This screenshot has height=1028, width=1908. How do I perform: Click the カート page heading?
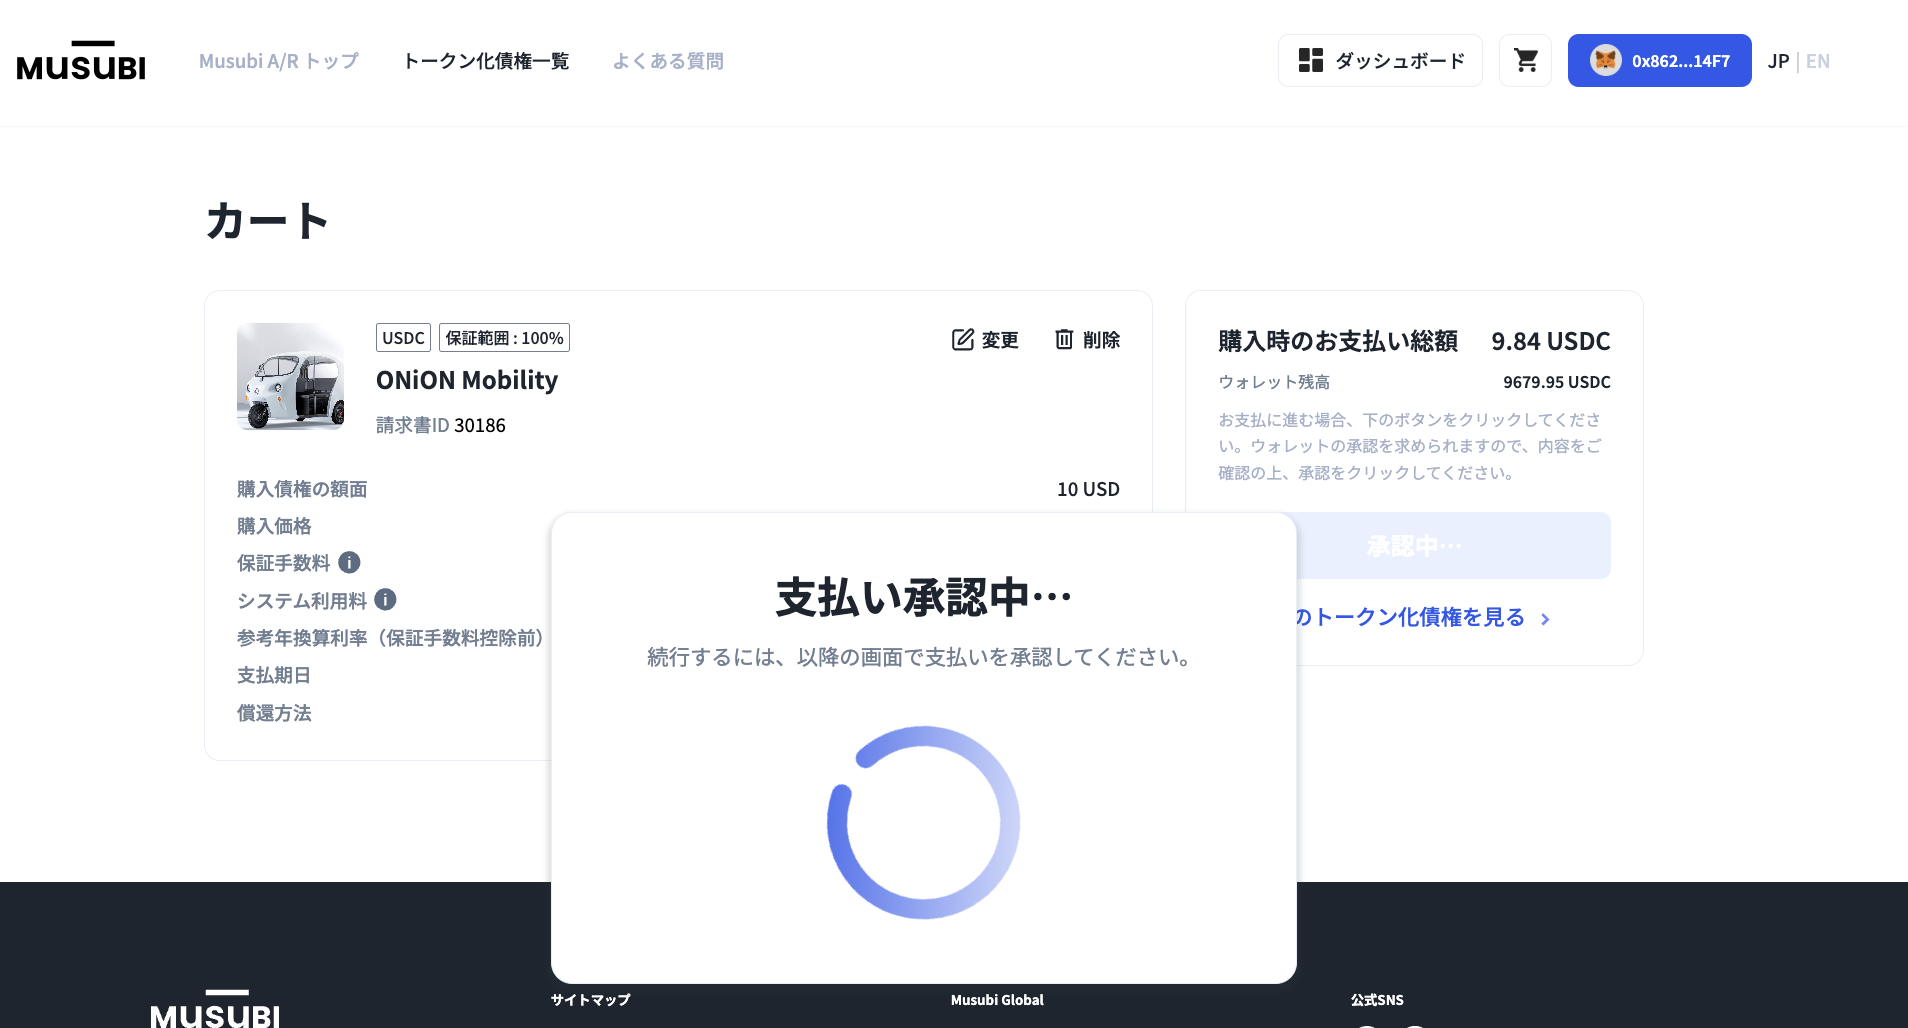pos(268,221)
